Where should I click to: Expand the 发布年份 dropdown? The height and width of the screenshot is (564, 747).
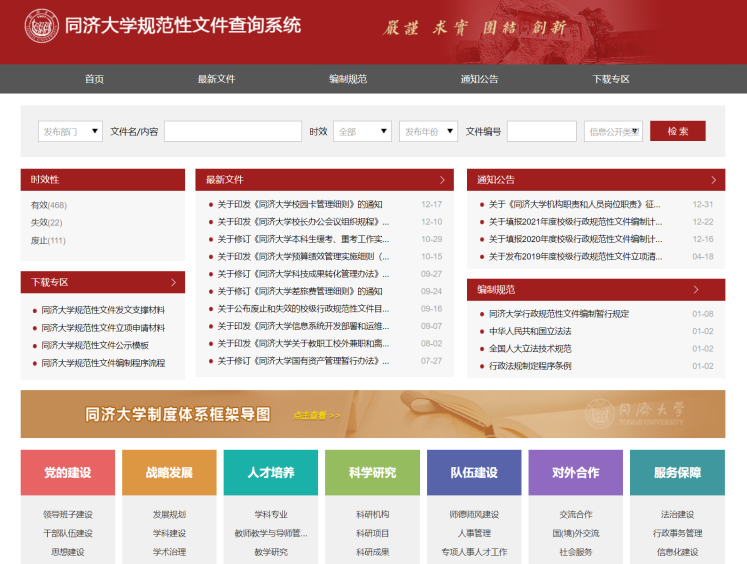coord(428,131)
